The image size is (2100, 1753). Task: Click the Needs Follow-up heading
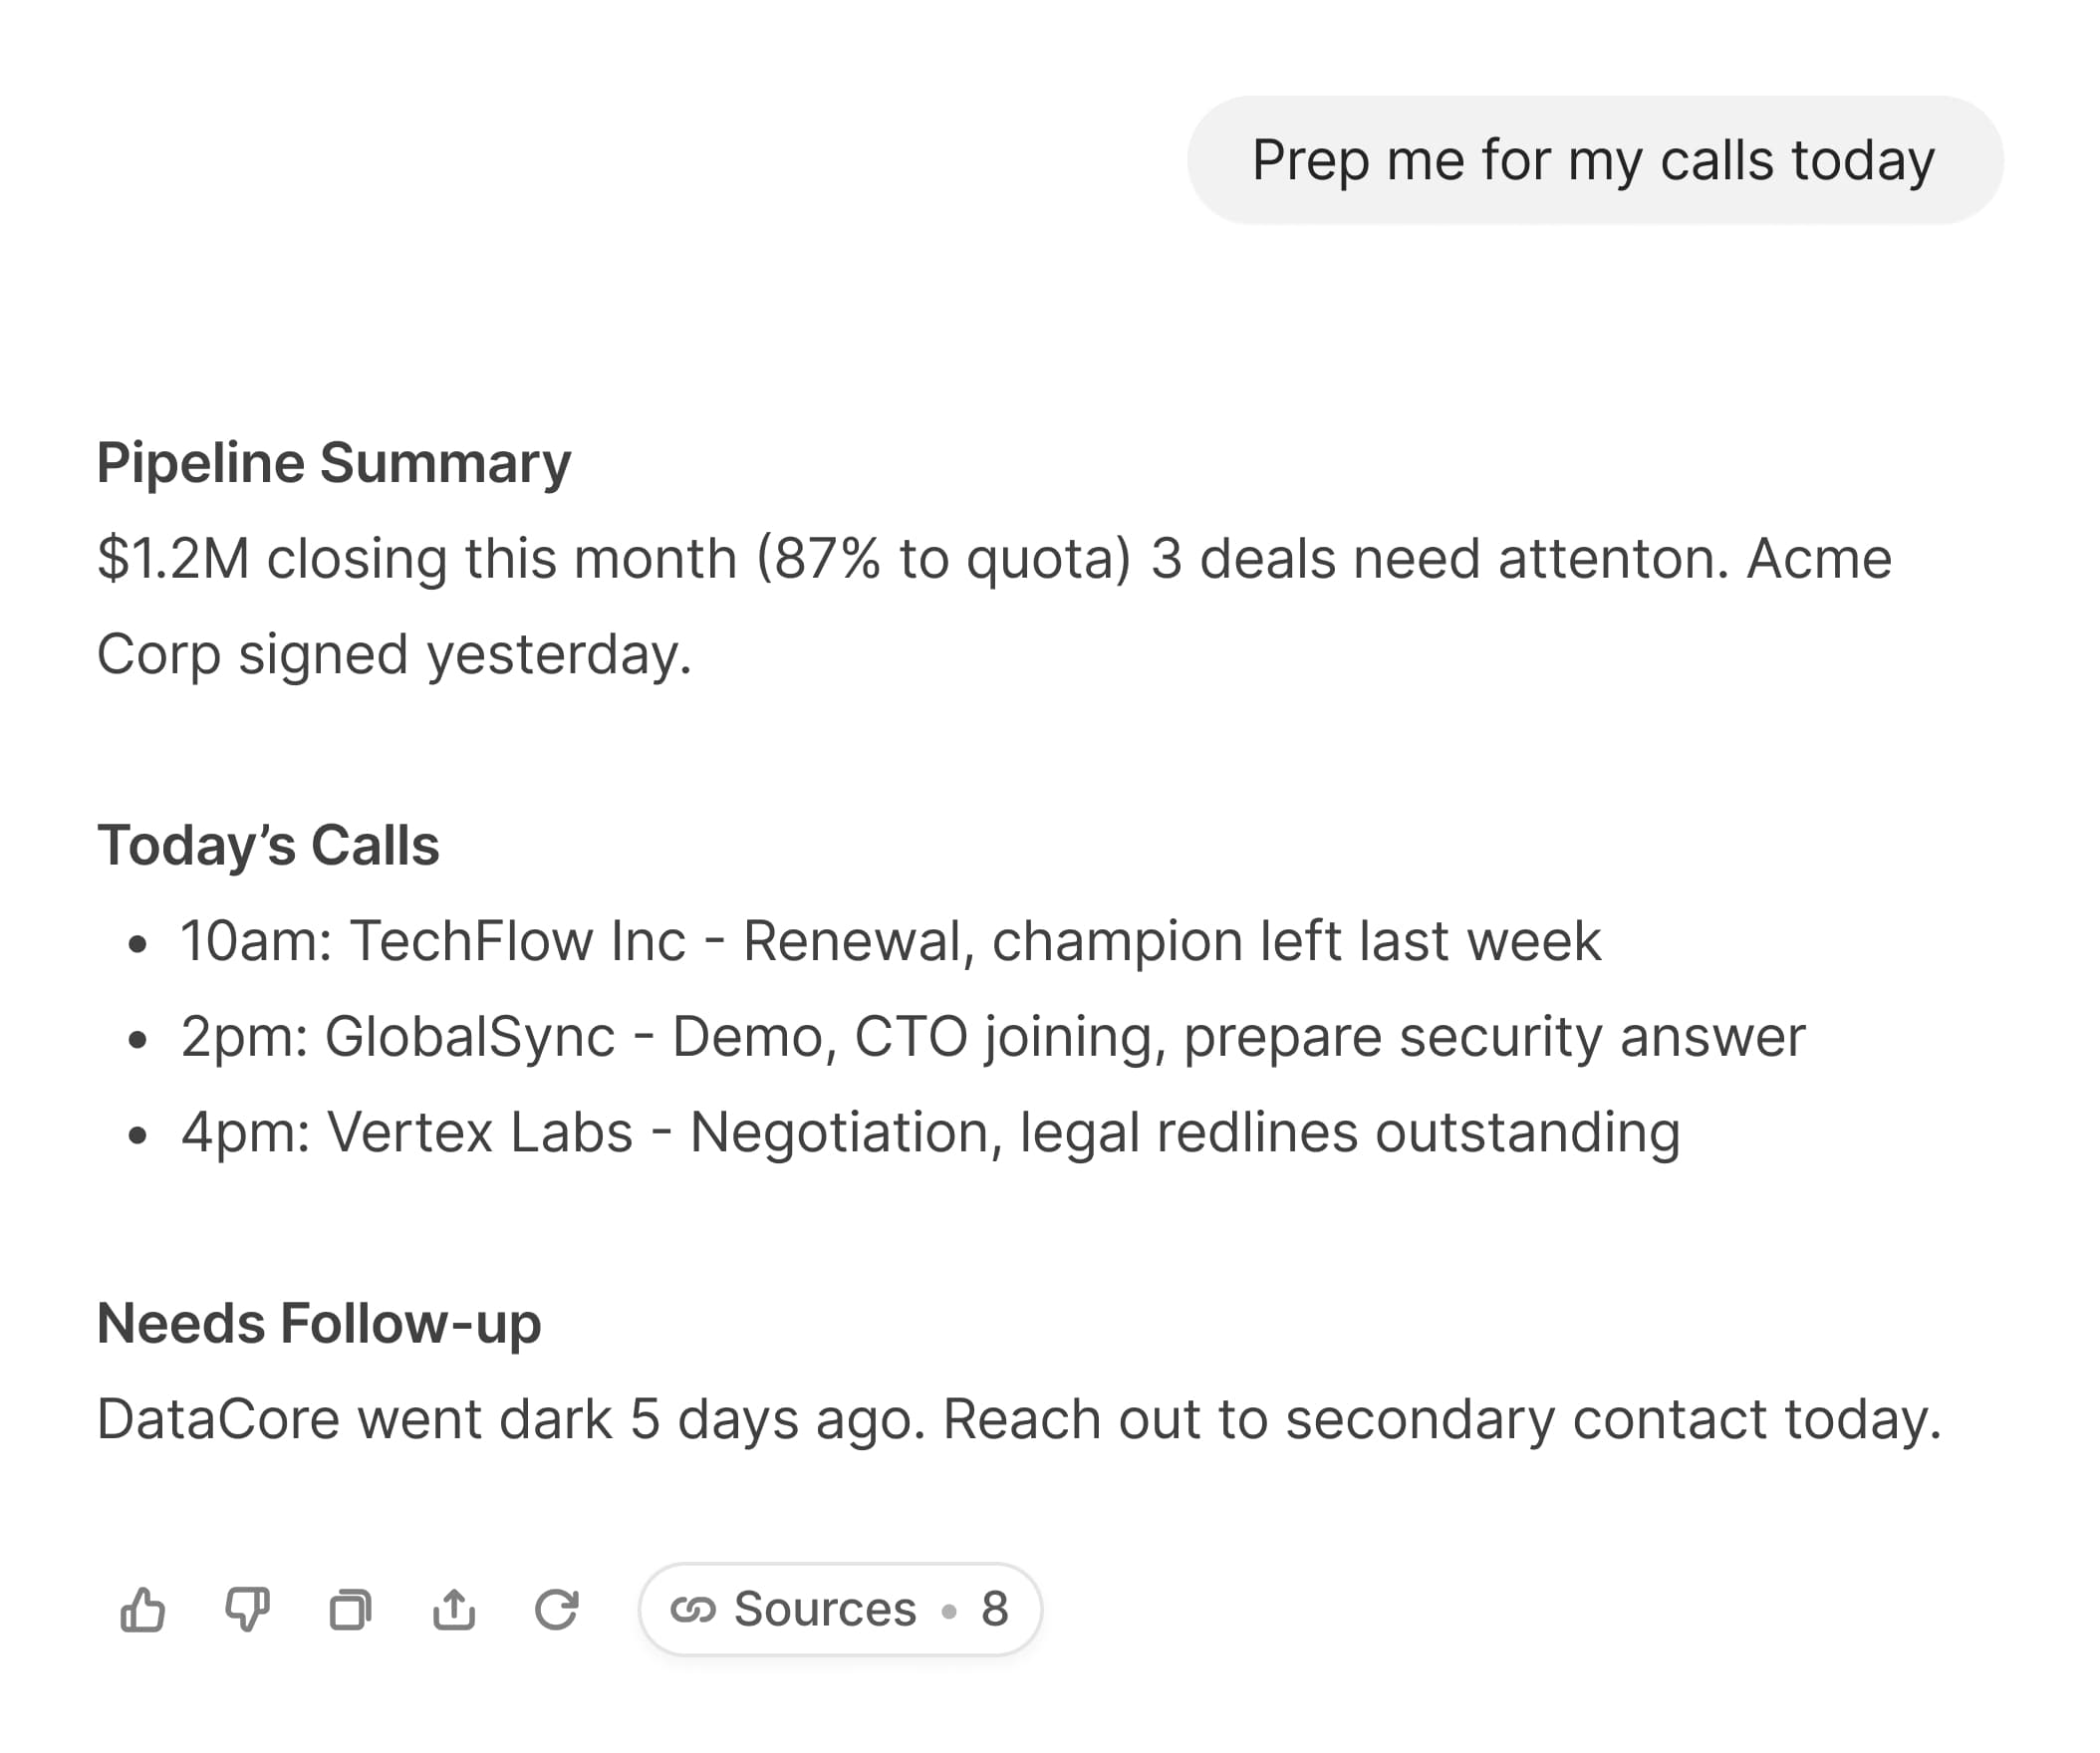tap(319, 1323)
